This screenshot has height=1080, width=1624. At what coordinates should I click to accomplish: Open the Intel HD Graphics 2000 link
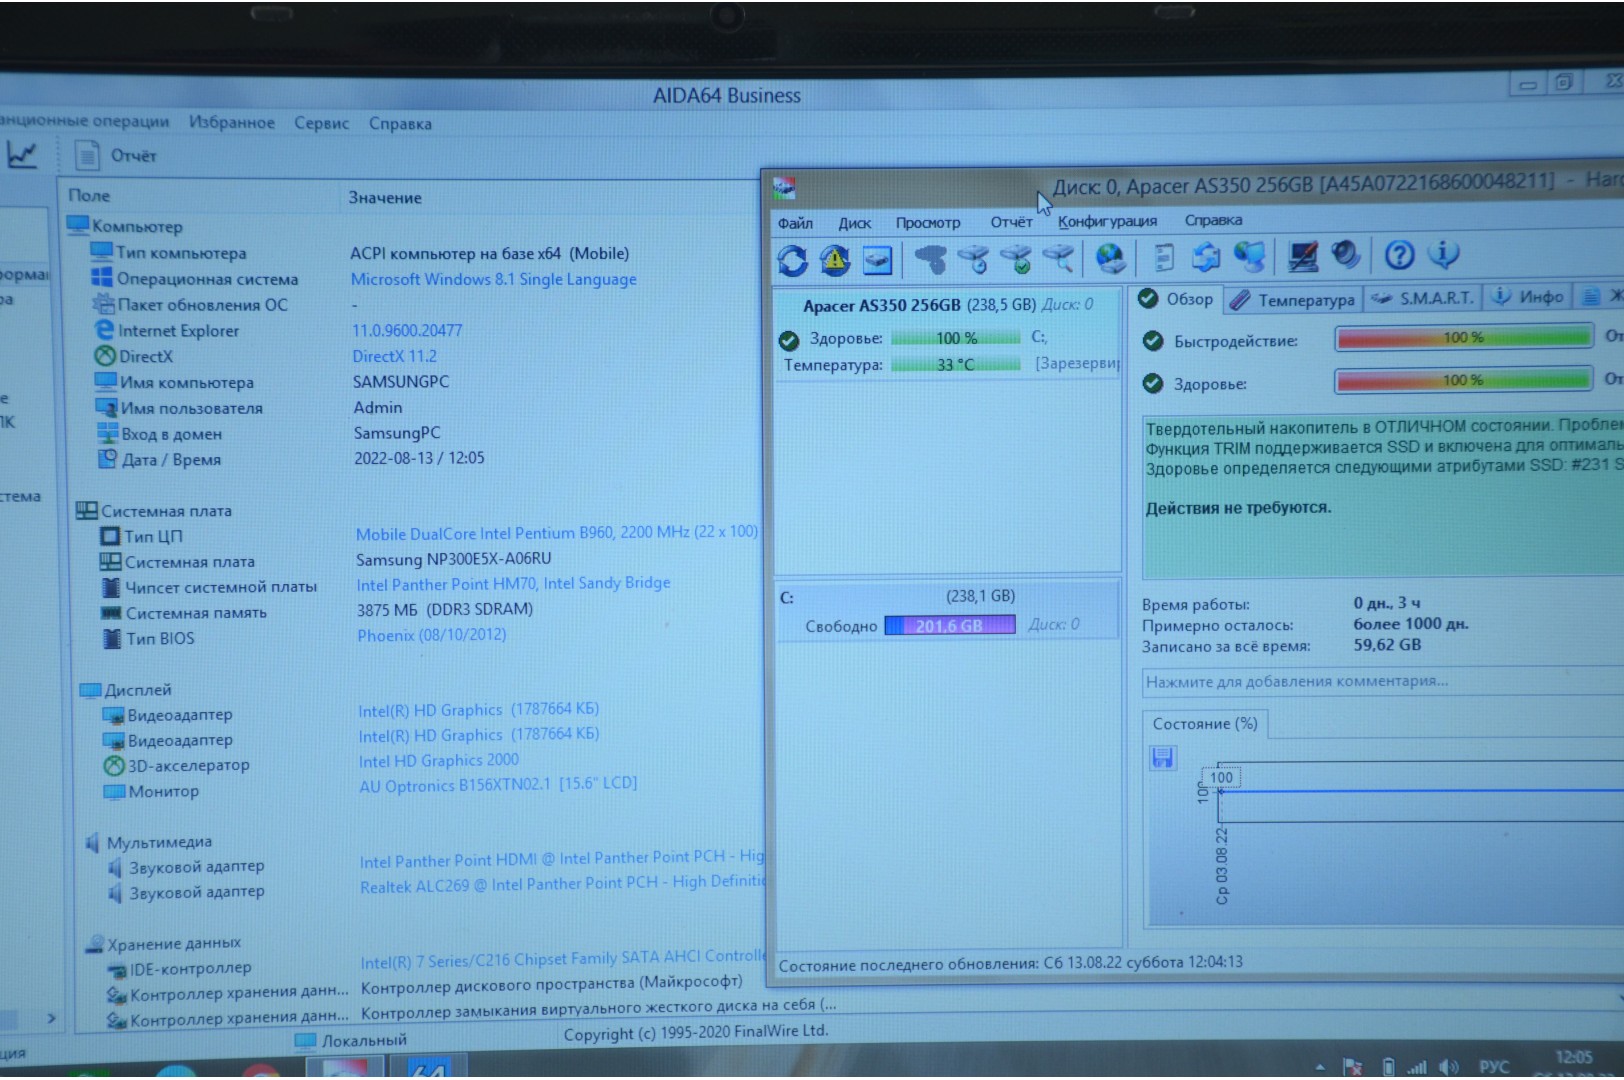tap(438, 760)
